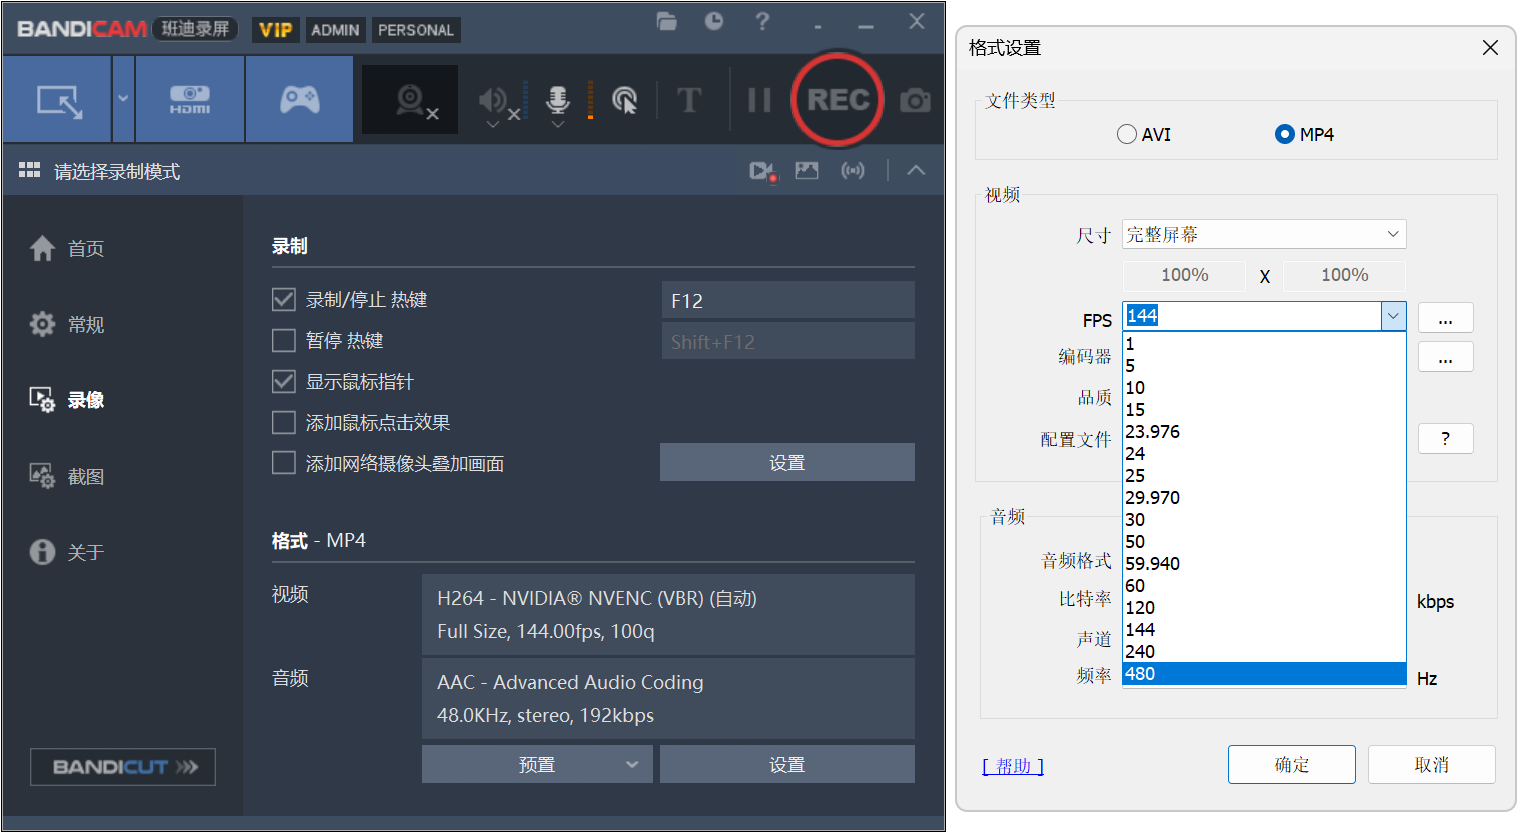The width and height of the screenshot is (1518, 833).
Task: Enable the text overlay T icon
Action: (689, 100)
